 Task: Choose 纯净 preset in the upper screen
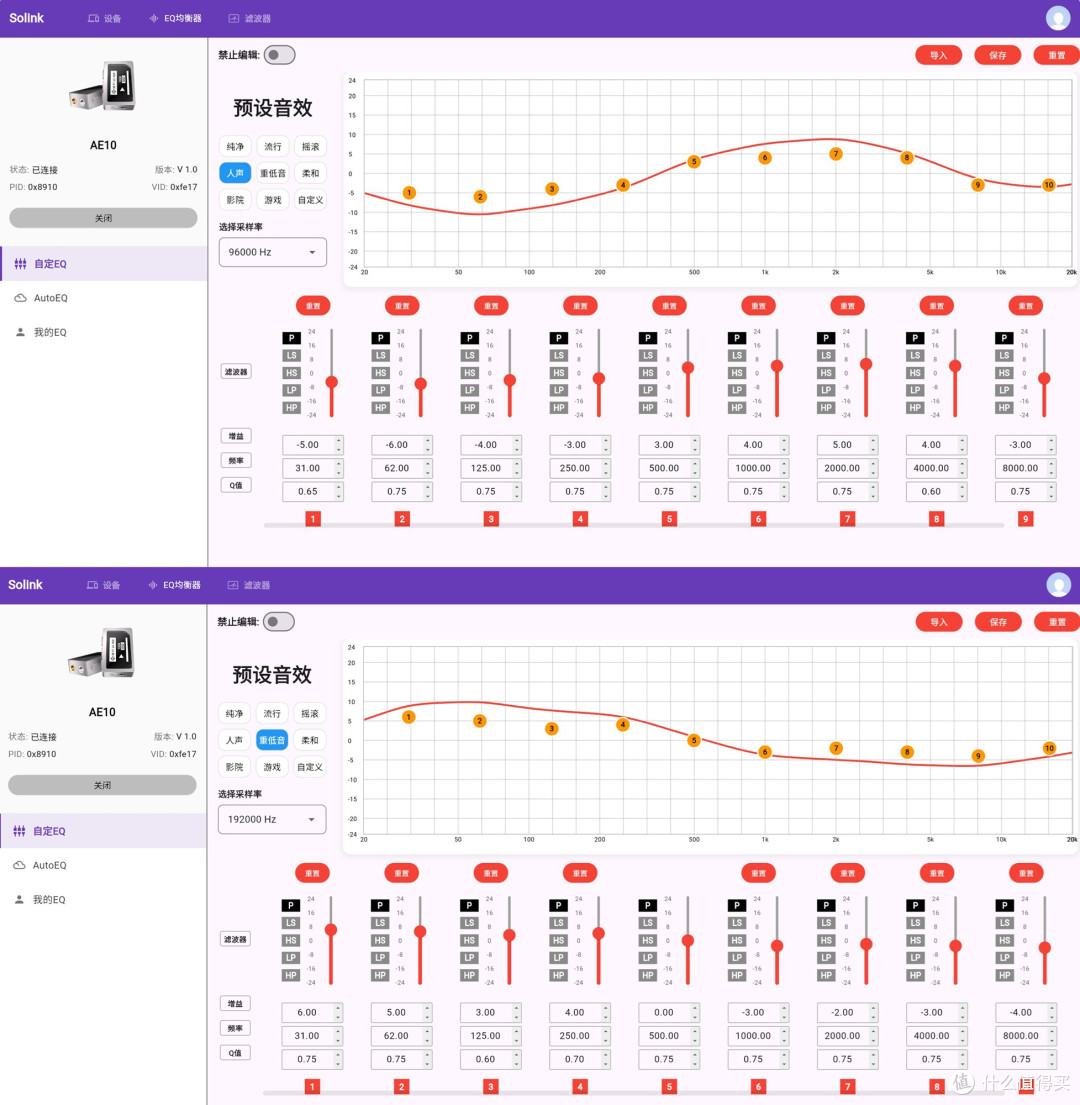pyautogui.click(x=235, y=147)
